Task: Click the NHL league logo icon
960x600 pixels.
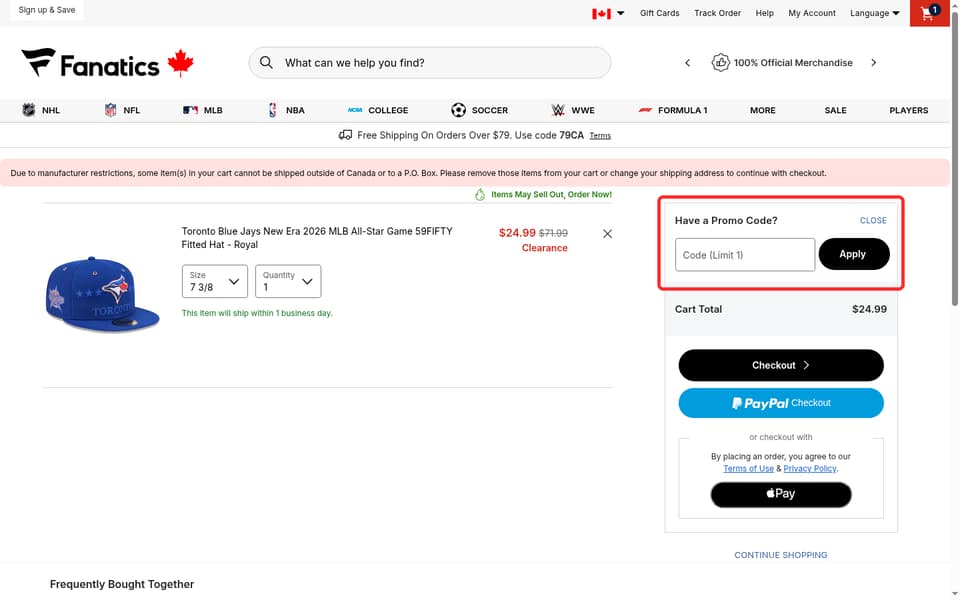Action: pos(29,110)
